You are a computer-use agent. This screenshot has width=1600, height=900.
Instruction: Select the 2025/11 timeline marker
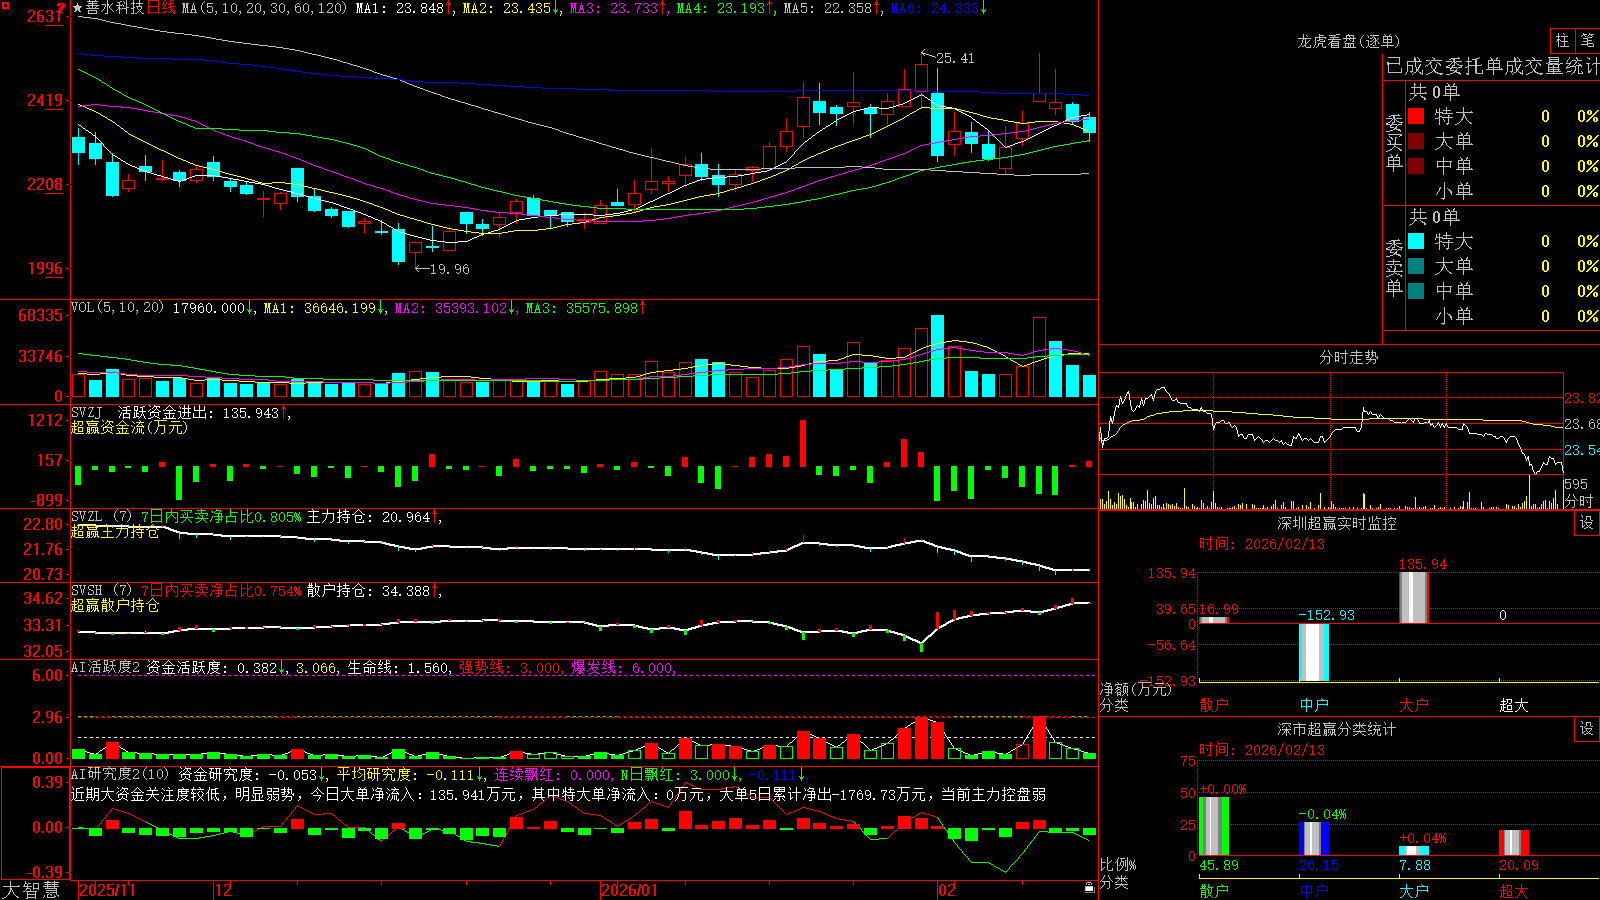(107, 890)
